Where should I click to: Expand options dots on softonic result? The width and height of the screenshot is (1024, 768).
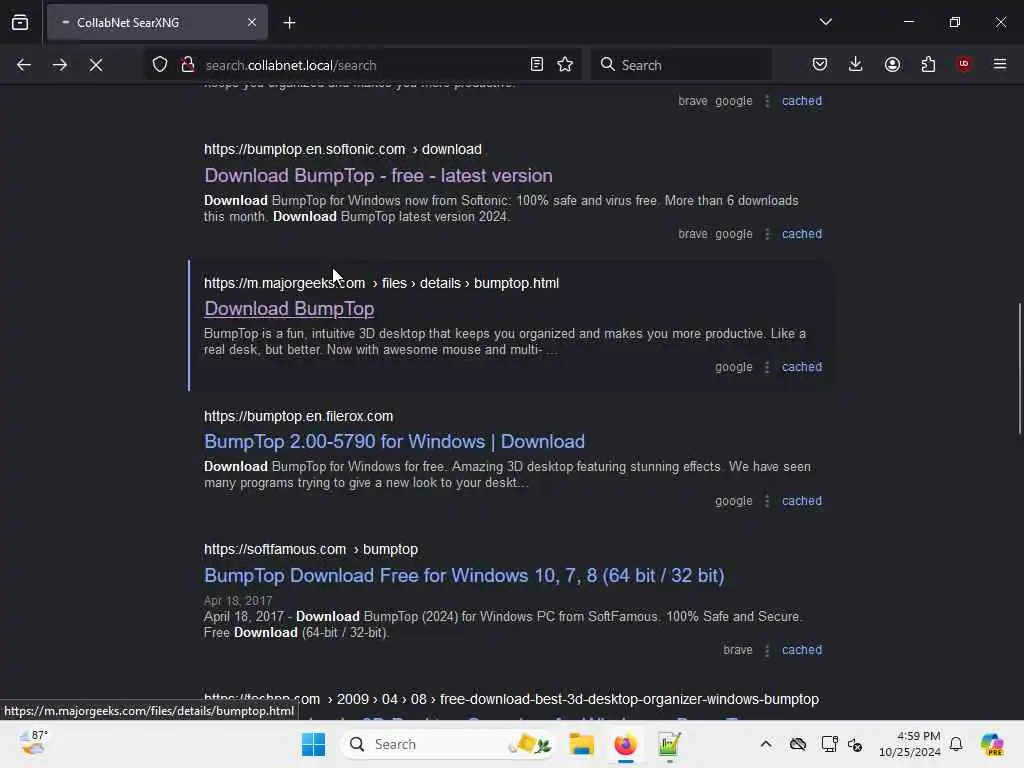(x=767, y=234)
